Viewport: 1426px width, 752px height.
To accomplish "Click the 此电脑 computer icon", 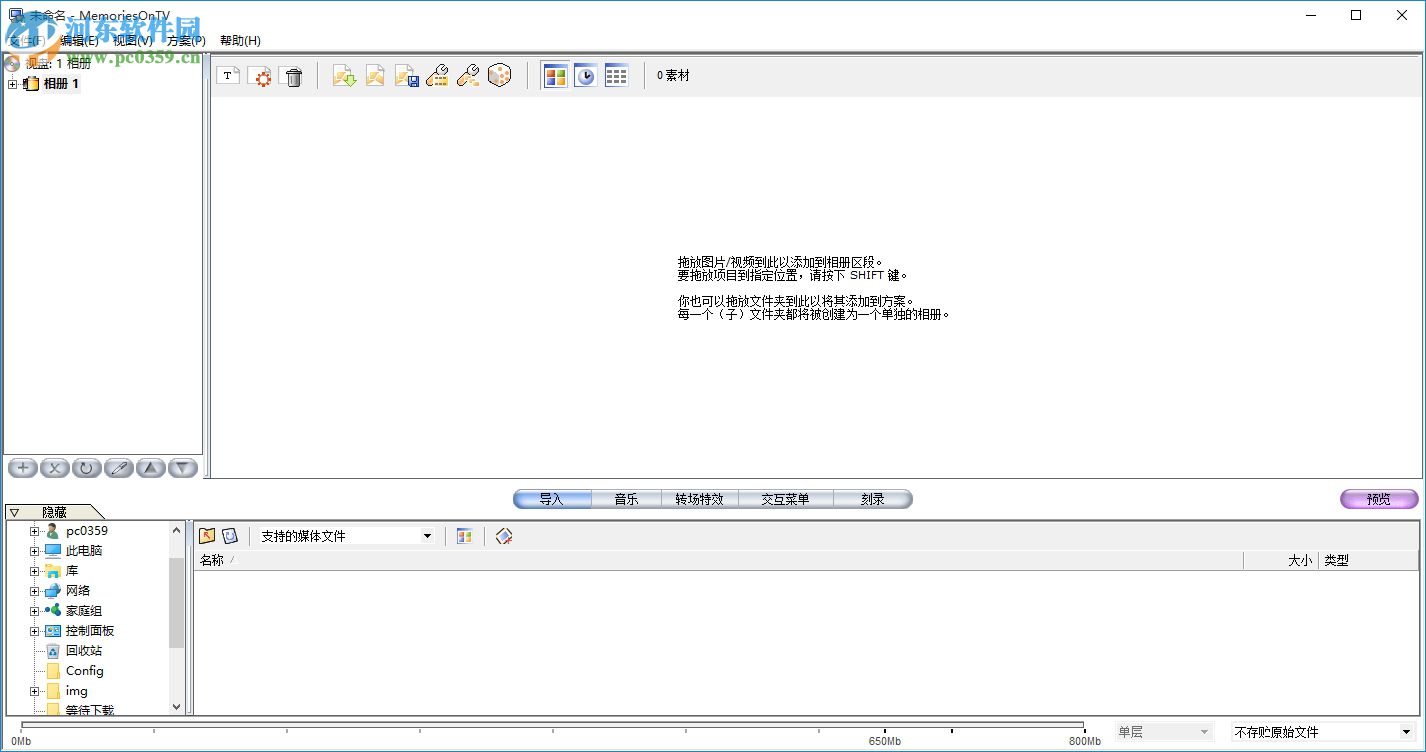I will pos(53,551).
